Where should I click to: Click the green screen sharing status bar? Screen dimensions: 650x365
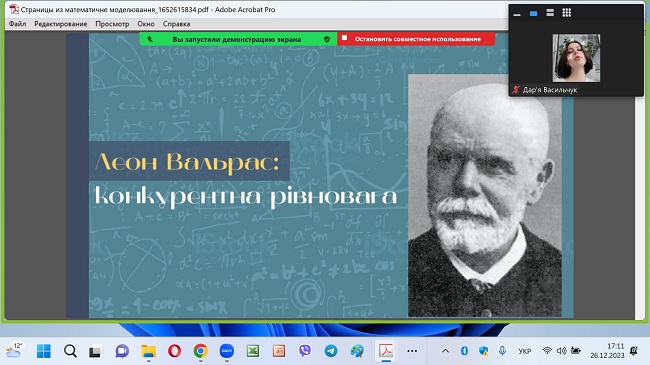point(238,39)
